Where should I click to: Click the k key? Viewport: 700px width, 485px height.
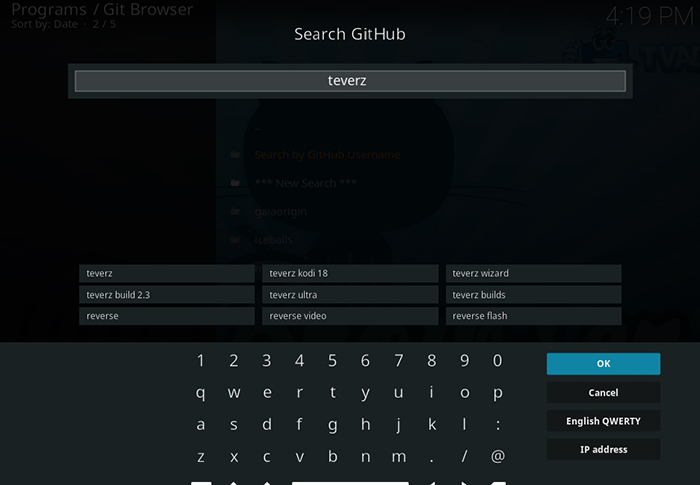tap(432, 424)
